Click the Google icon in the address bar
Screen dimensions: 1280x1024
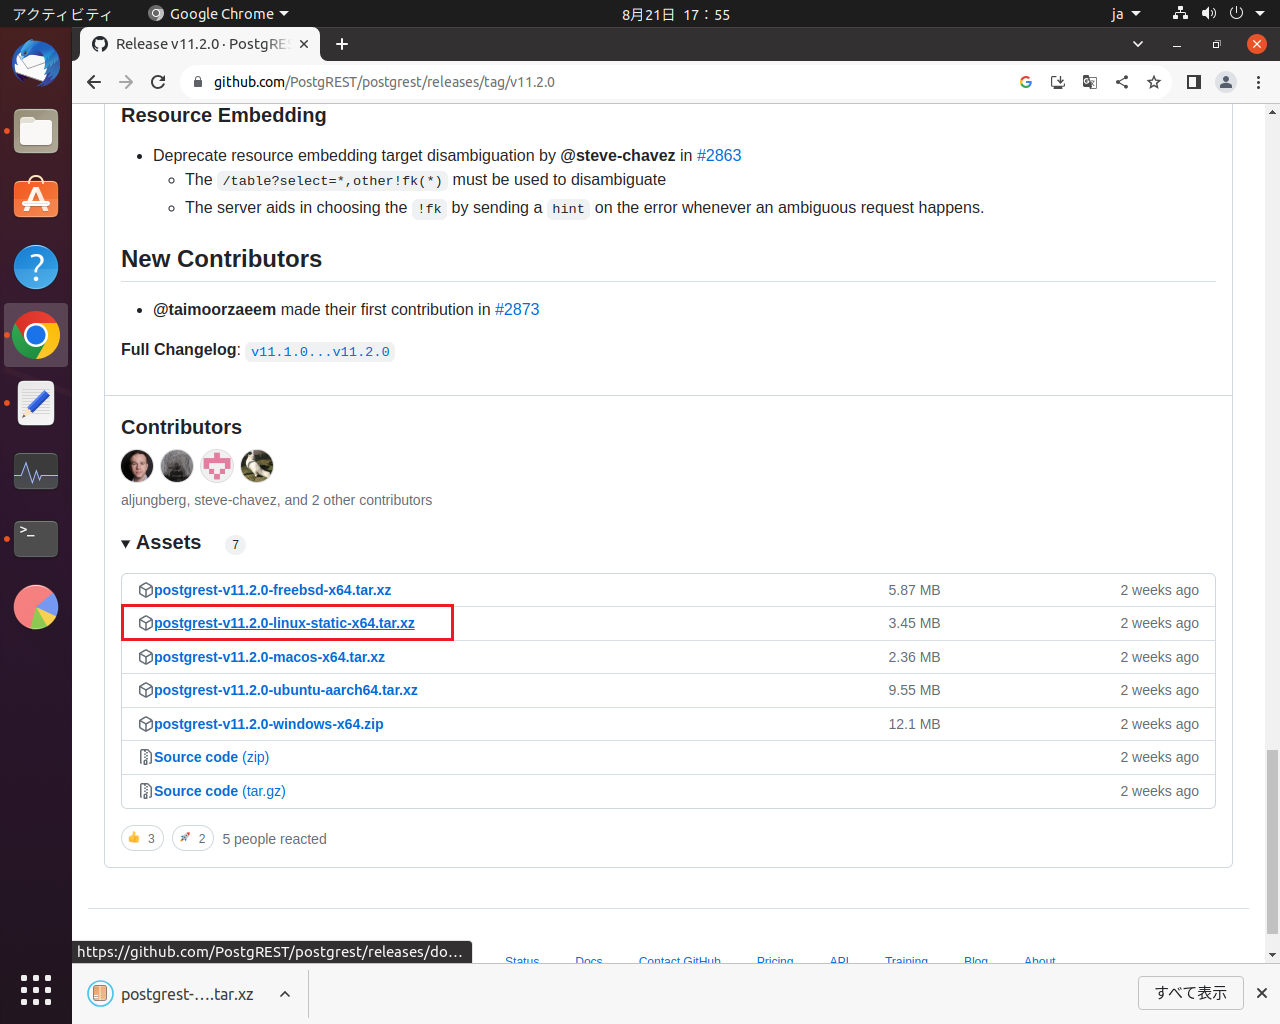tap(1026, 82)
